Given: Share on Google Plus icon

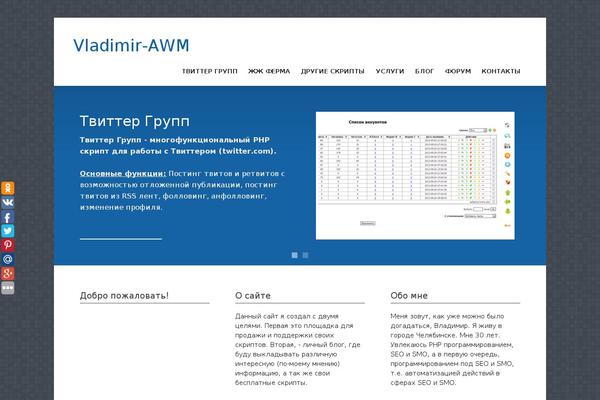Looking at the screenshot, I should pyautogui.click(x=8, y=273).
